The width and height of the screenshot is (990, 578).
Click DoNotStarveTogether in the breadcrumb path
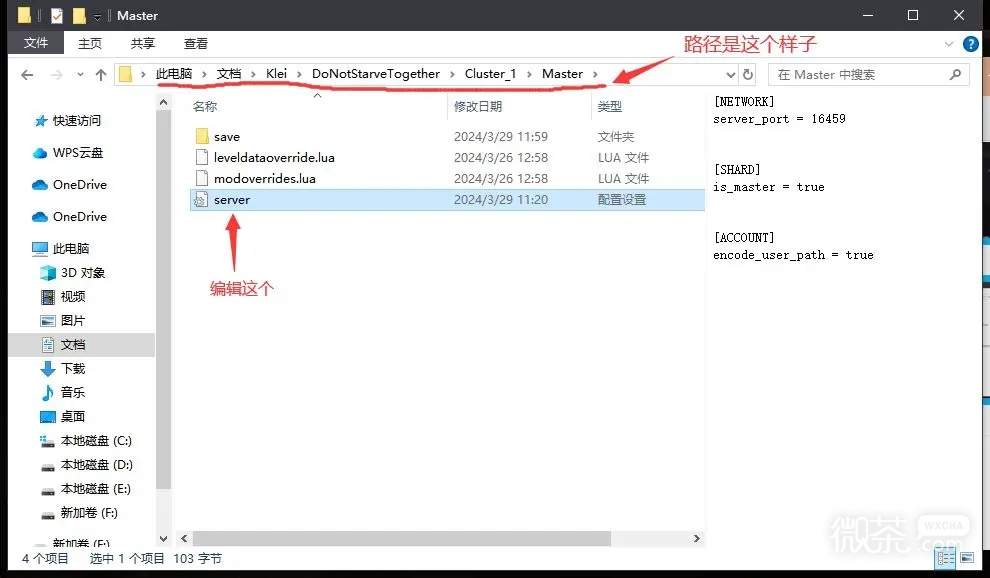[376, 74]
